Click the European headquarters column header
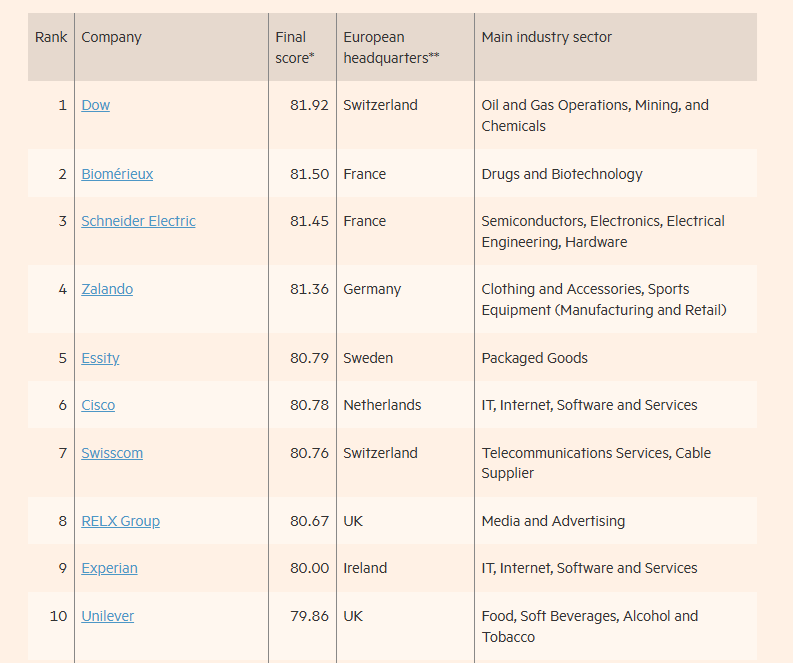 (391, 47)
